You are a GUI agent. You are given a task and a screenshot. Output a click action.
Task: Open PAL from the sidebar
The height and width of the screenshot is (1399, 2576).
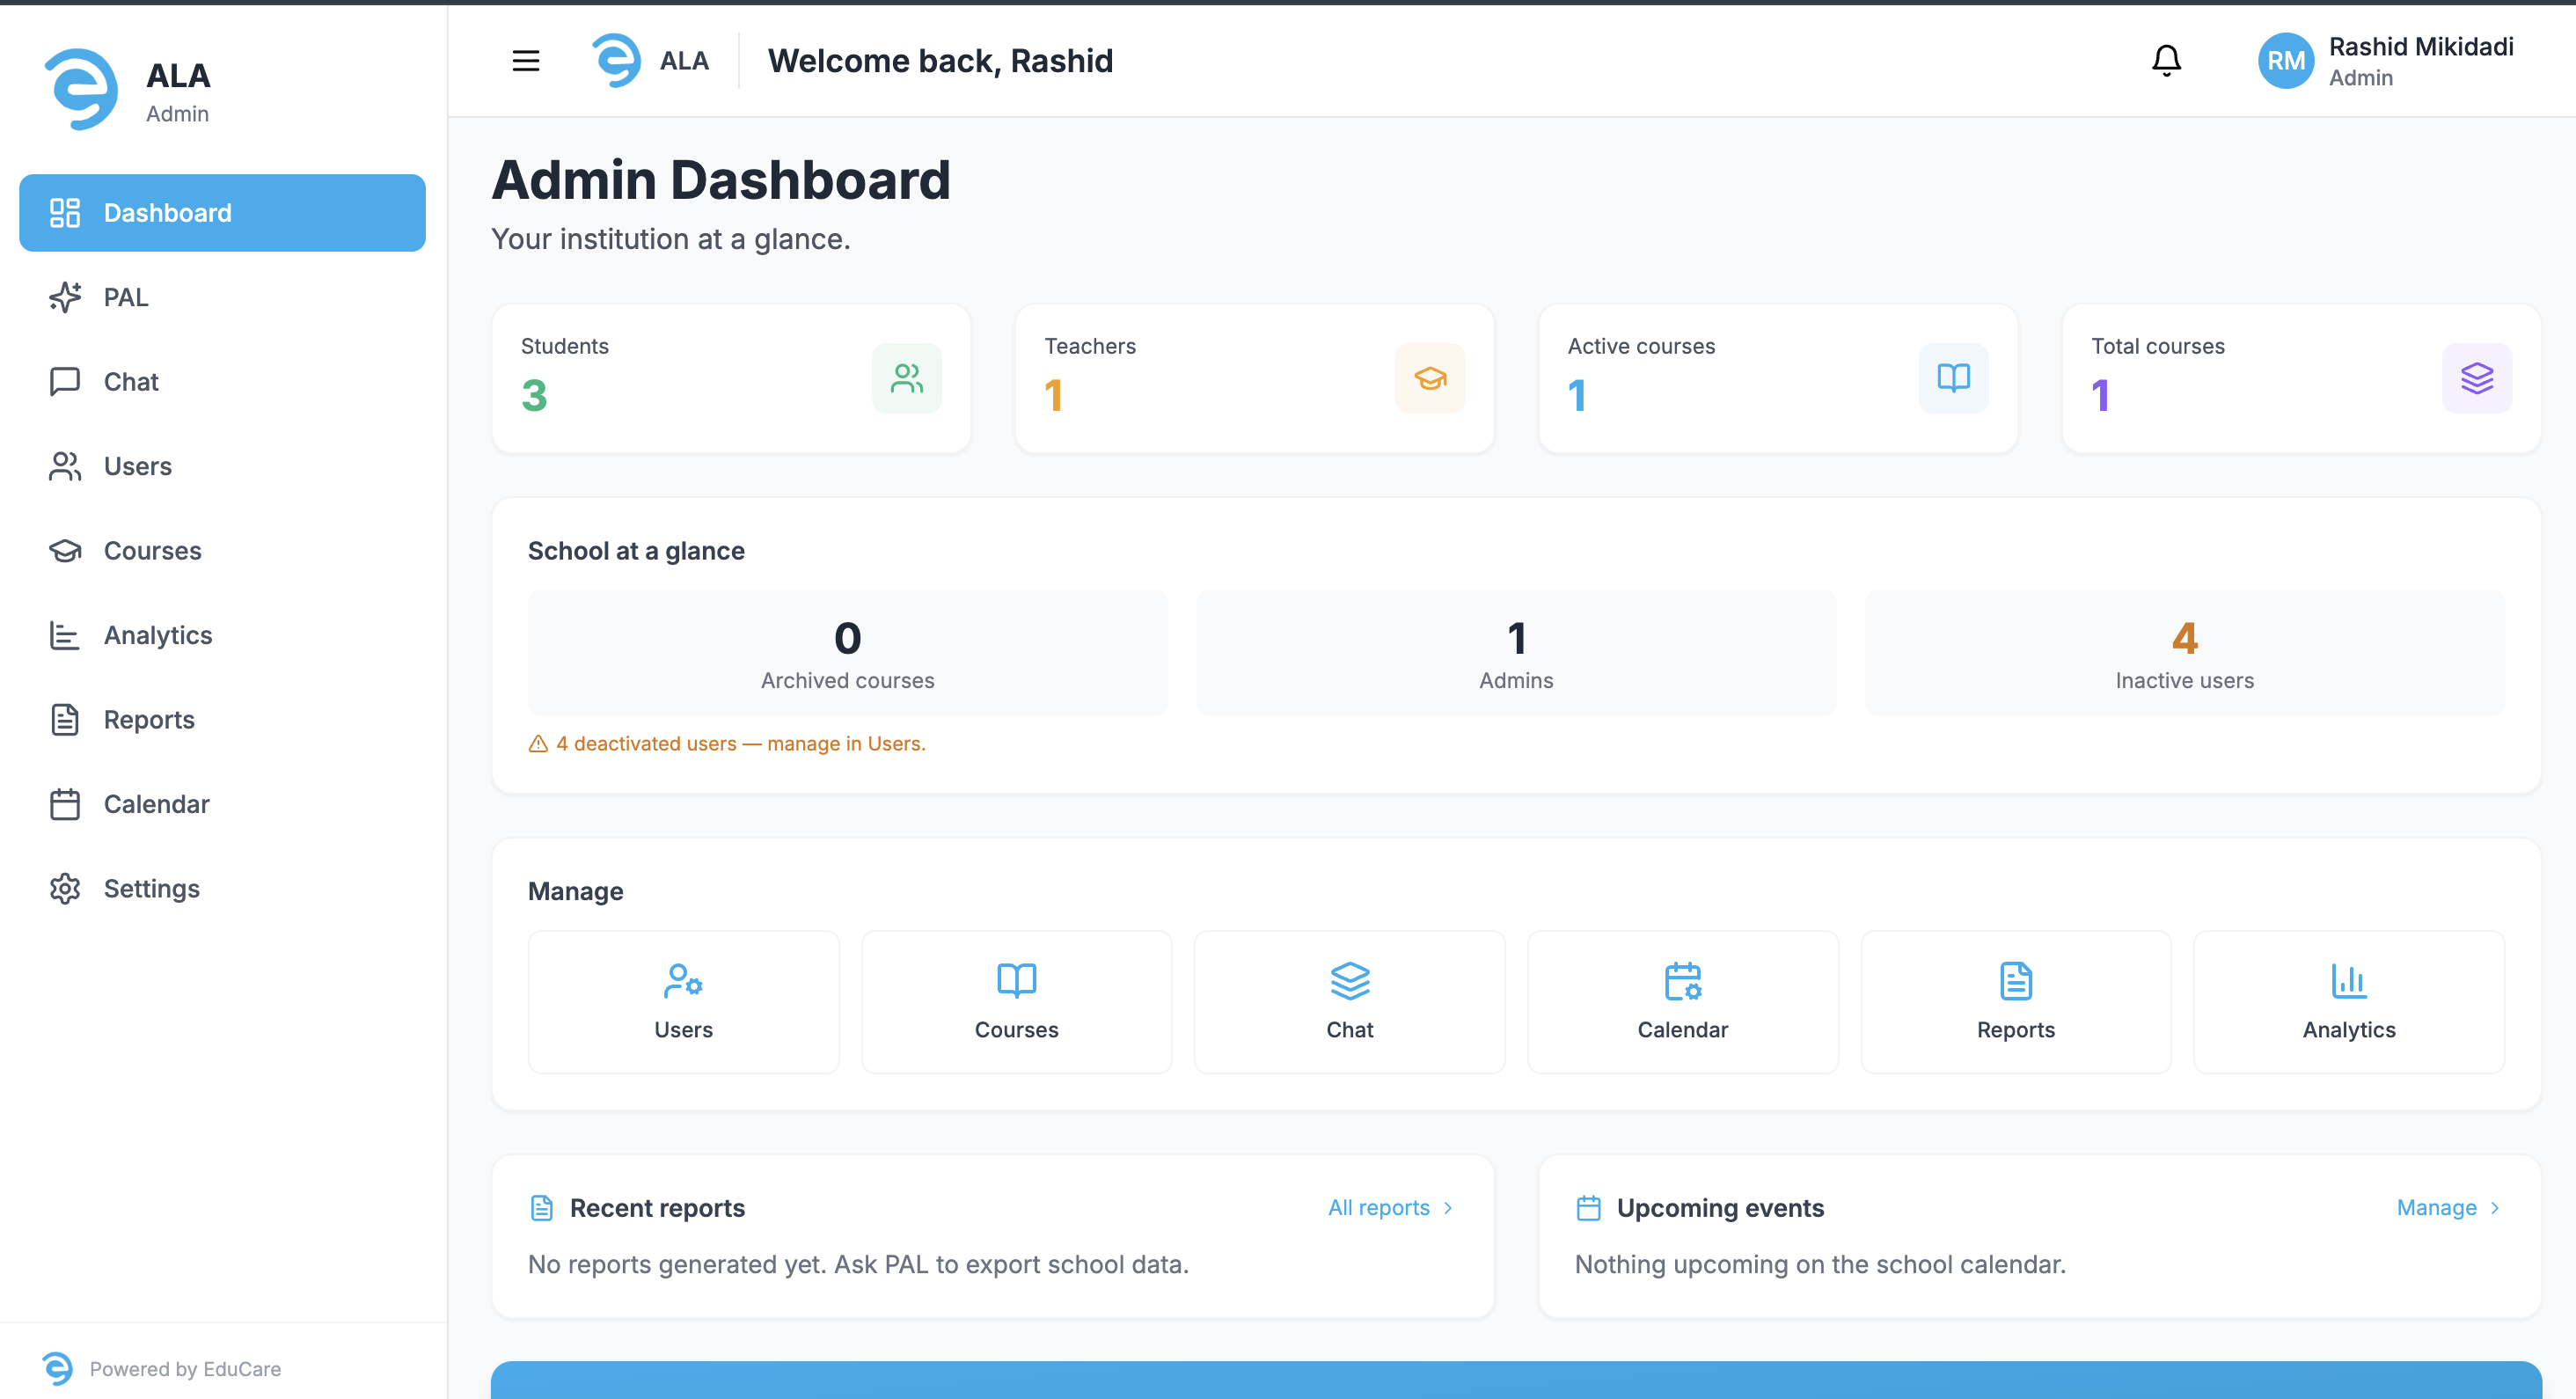pyautogui.click(x=222, y=297)
